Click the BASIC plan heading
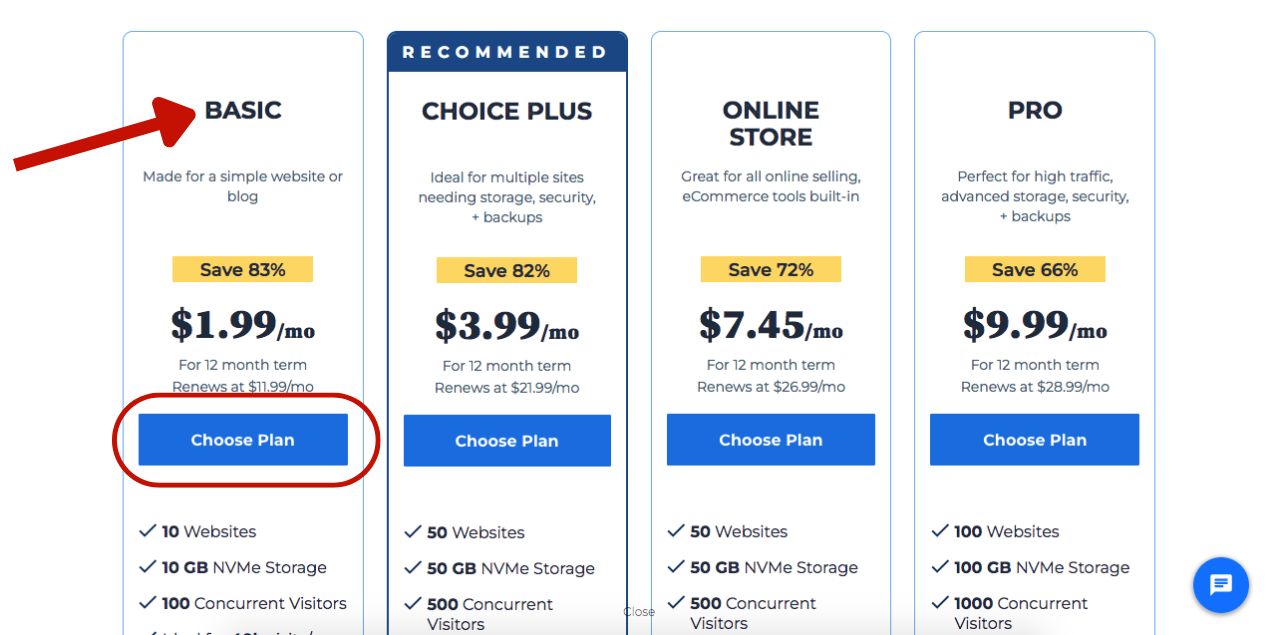The height and width of the screenshot is (635, 1275). coord(243,110)
